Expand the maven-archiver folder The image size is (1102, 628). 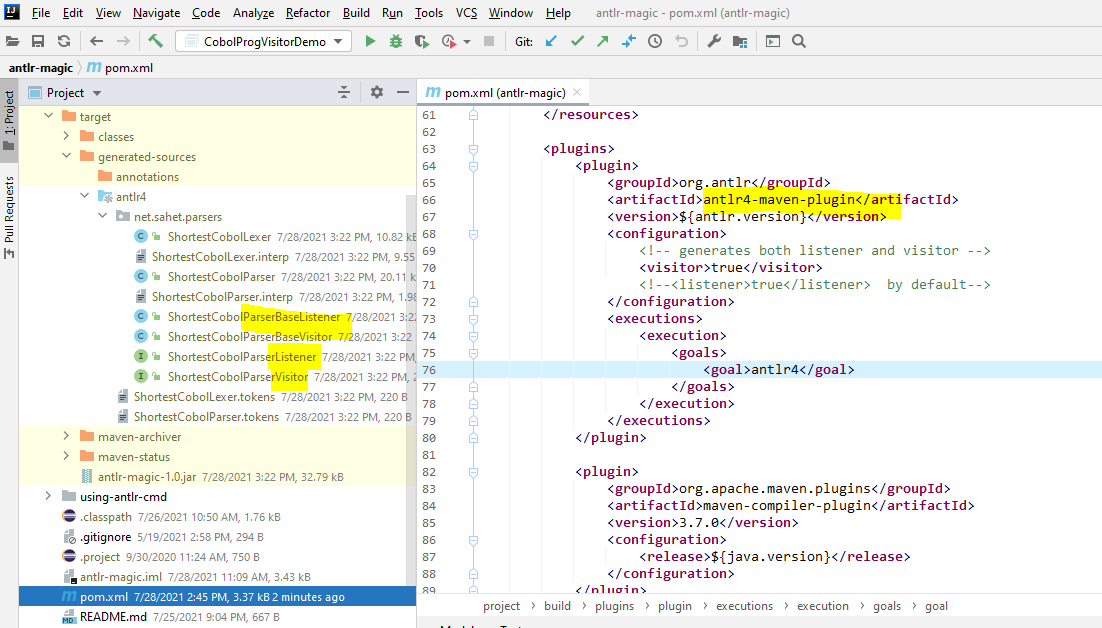pos(65,438)
